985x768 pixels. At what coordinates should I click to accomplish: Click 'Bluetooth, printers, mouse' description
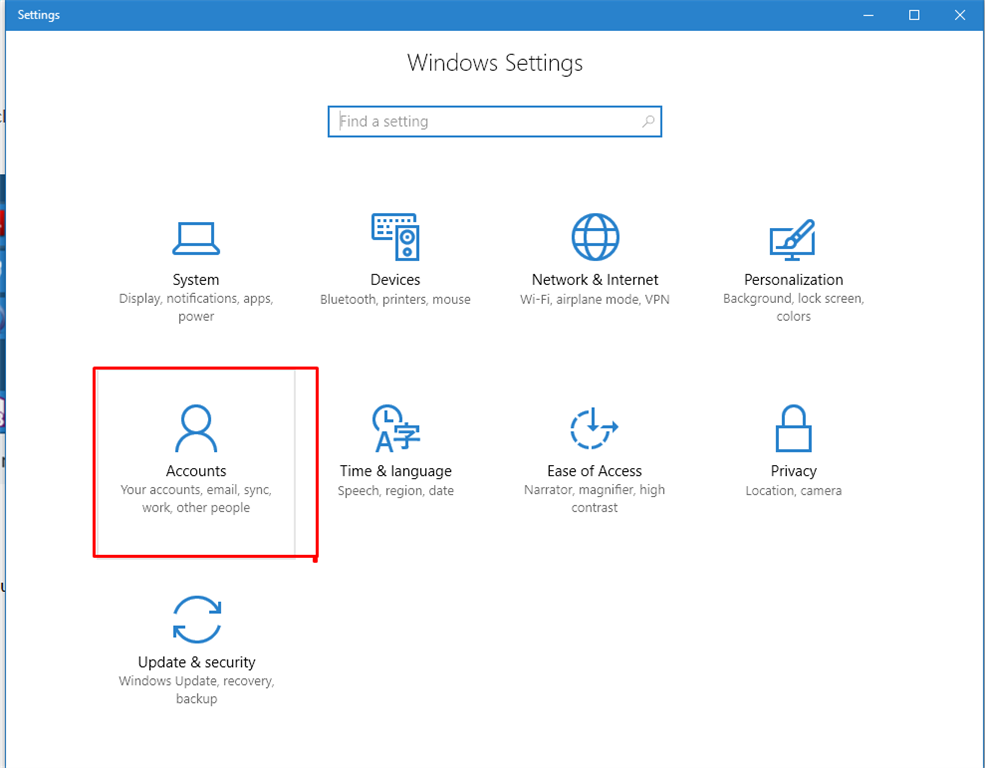click(395, 300)
